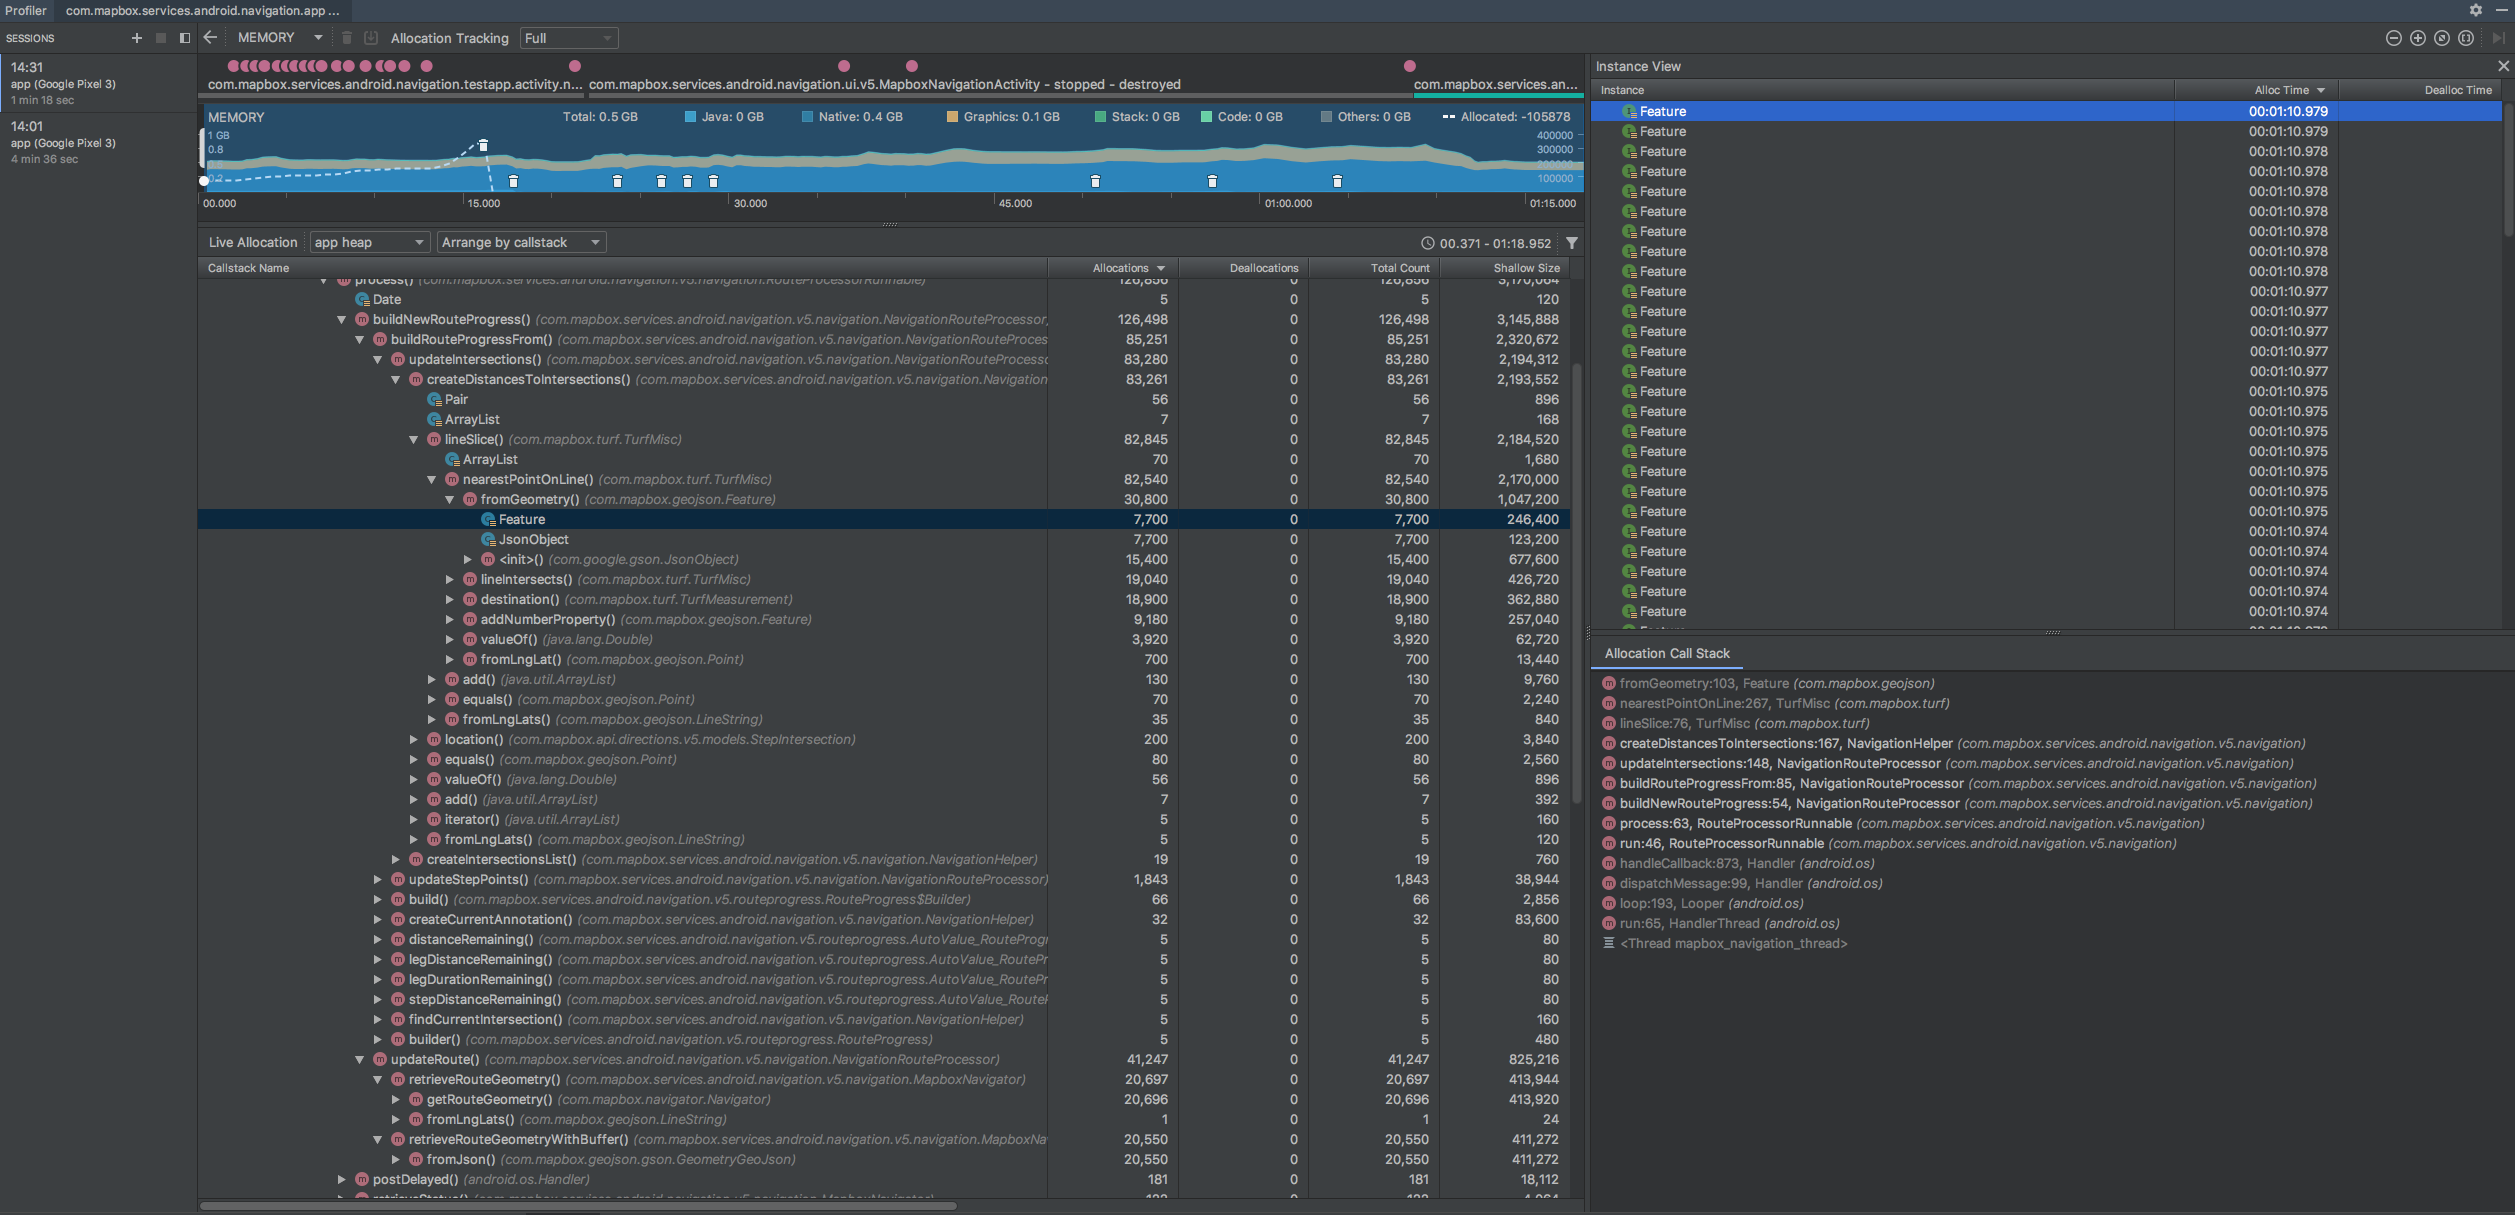
Task: Collapse the updateRoute() call node
Action: [x=360, y=1060]
